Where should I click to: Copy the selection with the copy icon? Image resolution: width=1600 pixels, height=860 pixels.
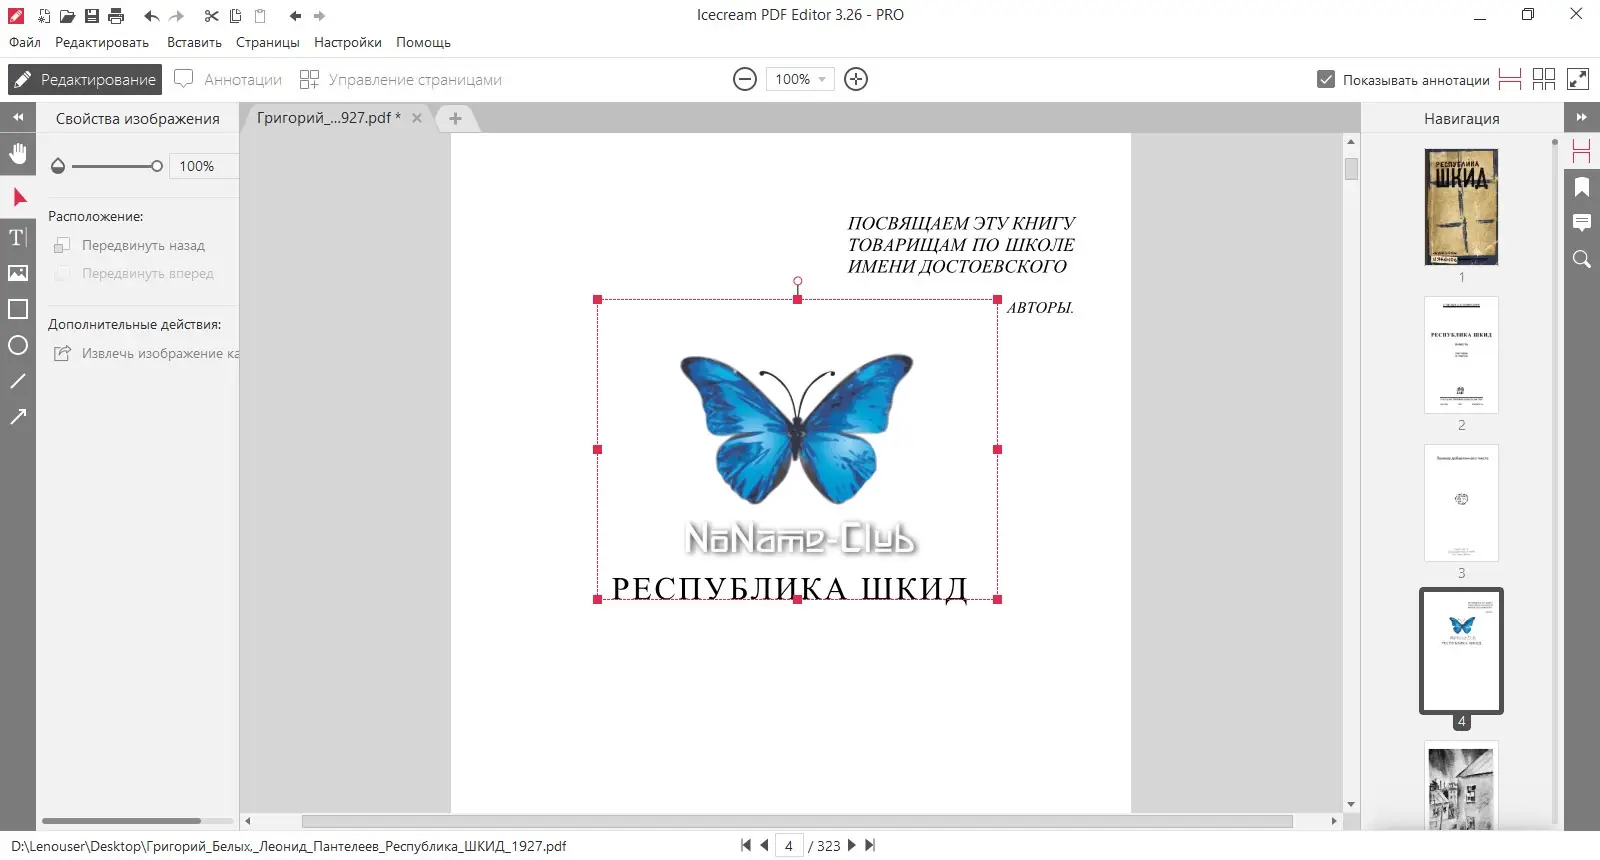click(x=236, y=16)
